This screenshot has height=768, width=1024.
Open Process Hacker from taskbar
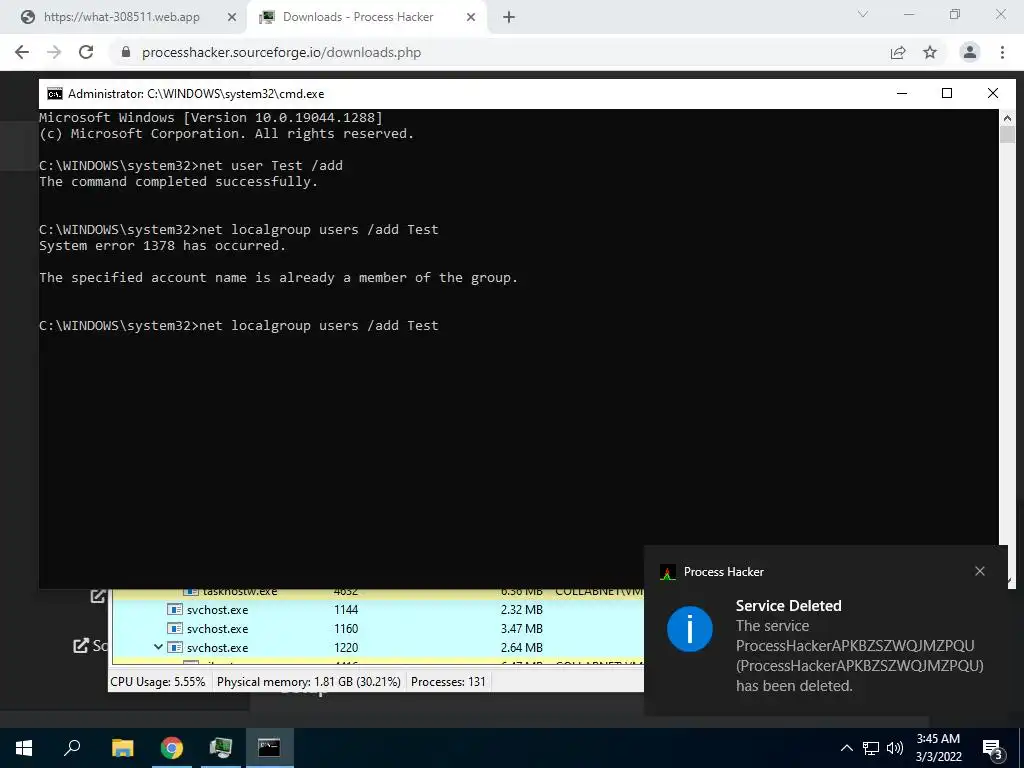point(221,748)
